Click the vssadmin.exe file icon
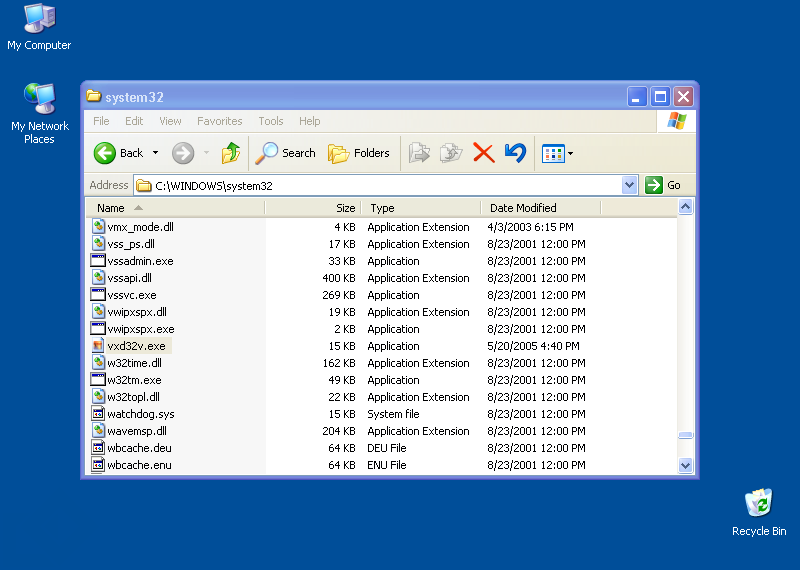 (x=98, y=261)
